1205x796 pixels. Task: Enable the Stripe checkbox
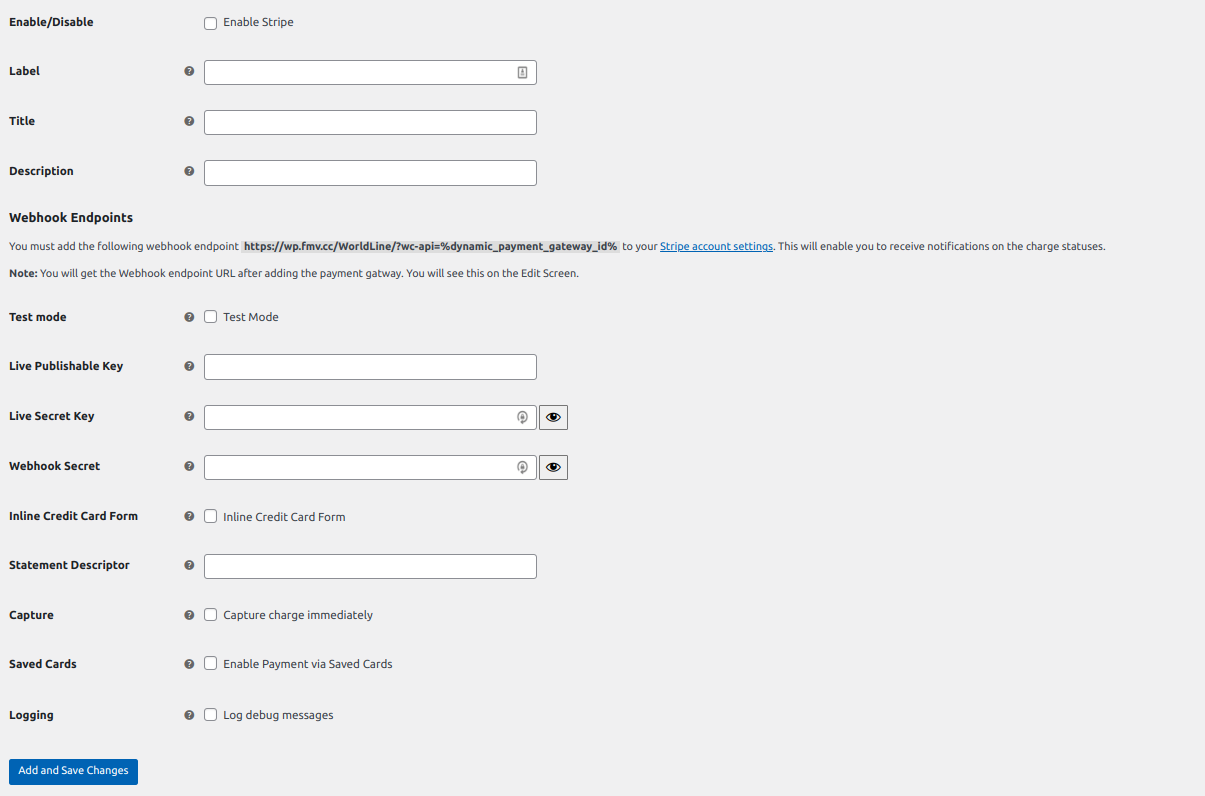coord(211,23)
